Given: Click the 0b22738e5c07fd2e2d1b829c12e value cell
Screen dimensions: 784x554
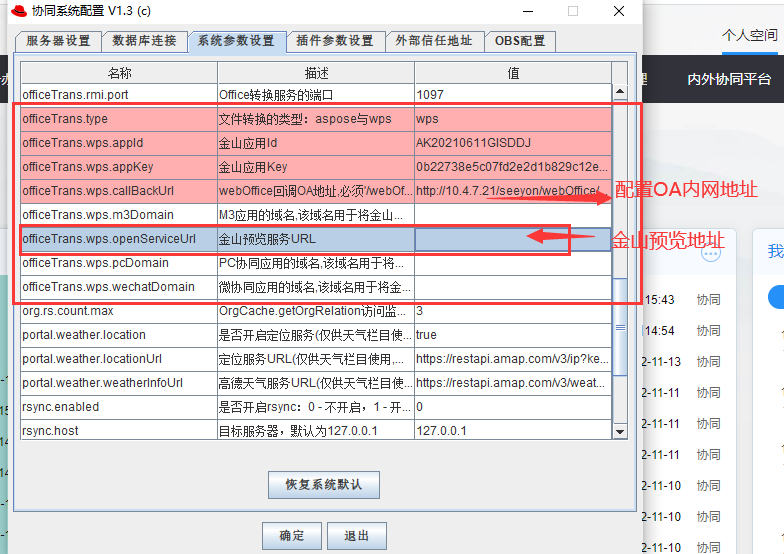Looking at the screenshot, I should click(x=513, y=167).
